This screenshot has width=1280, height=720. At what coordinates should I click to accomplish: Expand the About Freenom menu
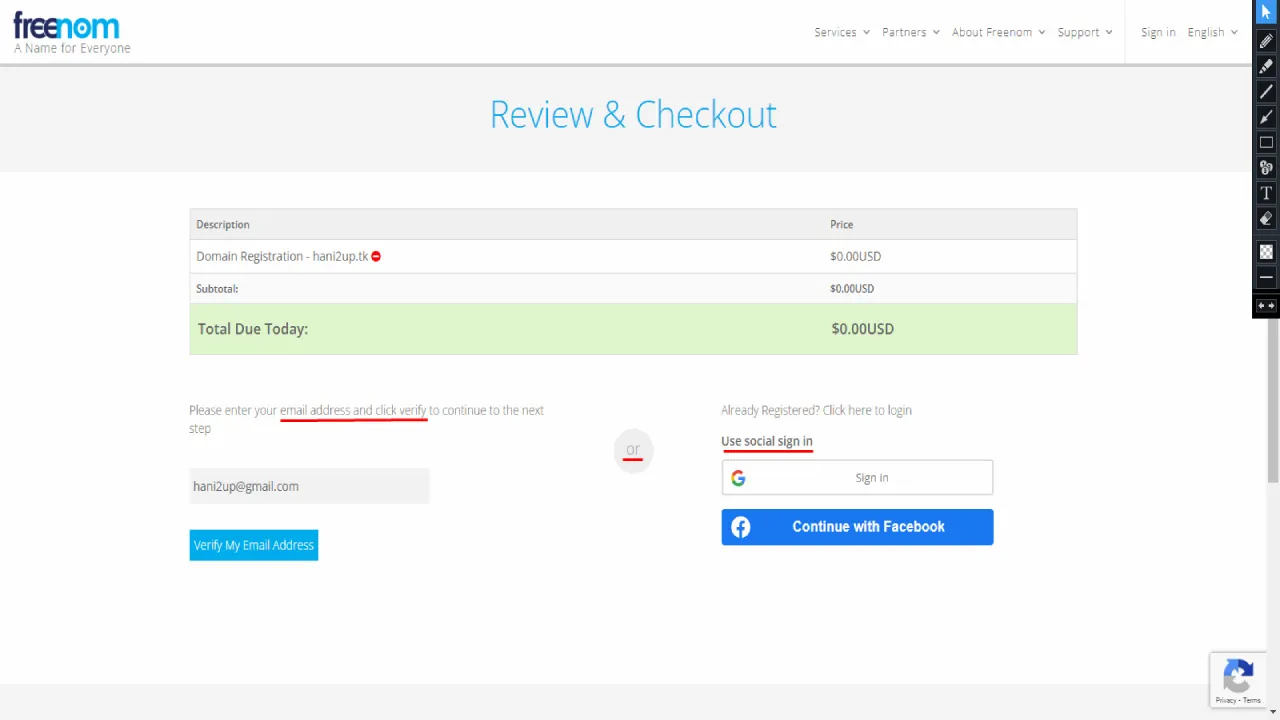pyautogui.click(x=999, y=32)
